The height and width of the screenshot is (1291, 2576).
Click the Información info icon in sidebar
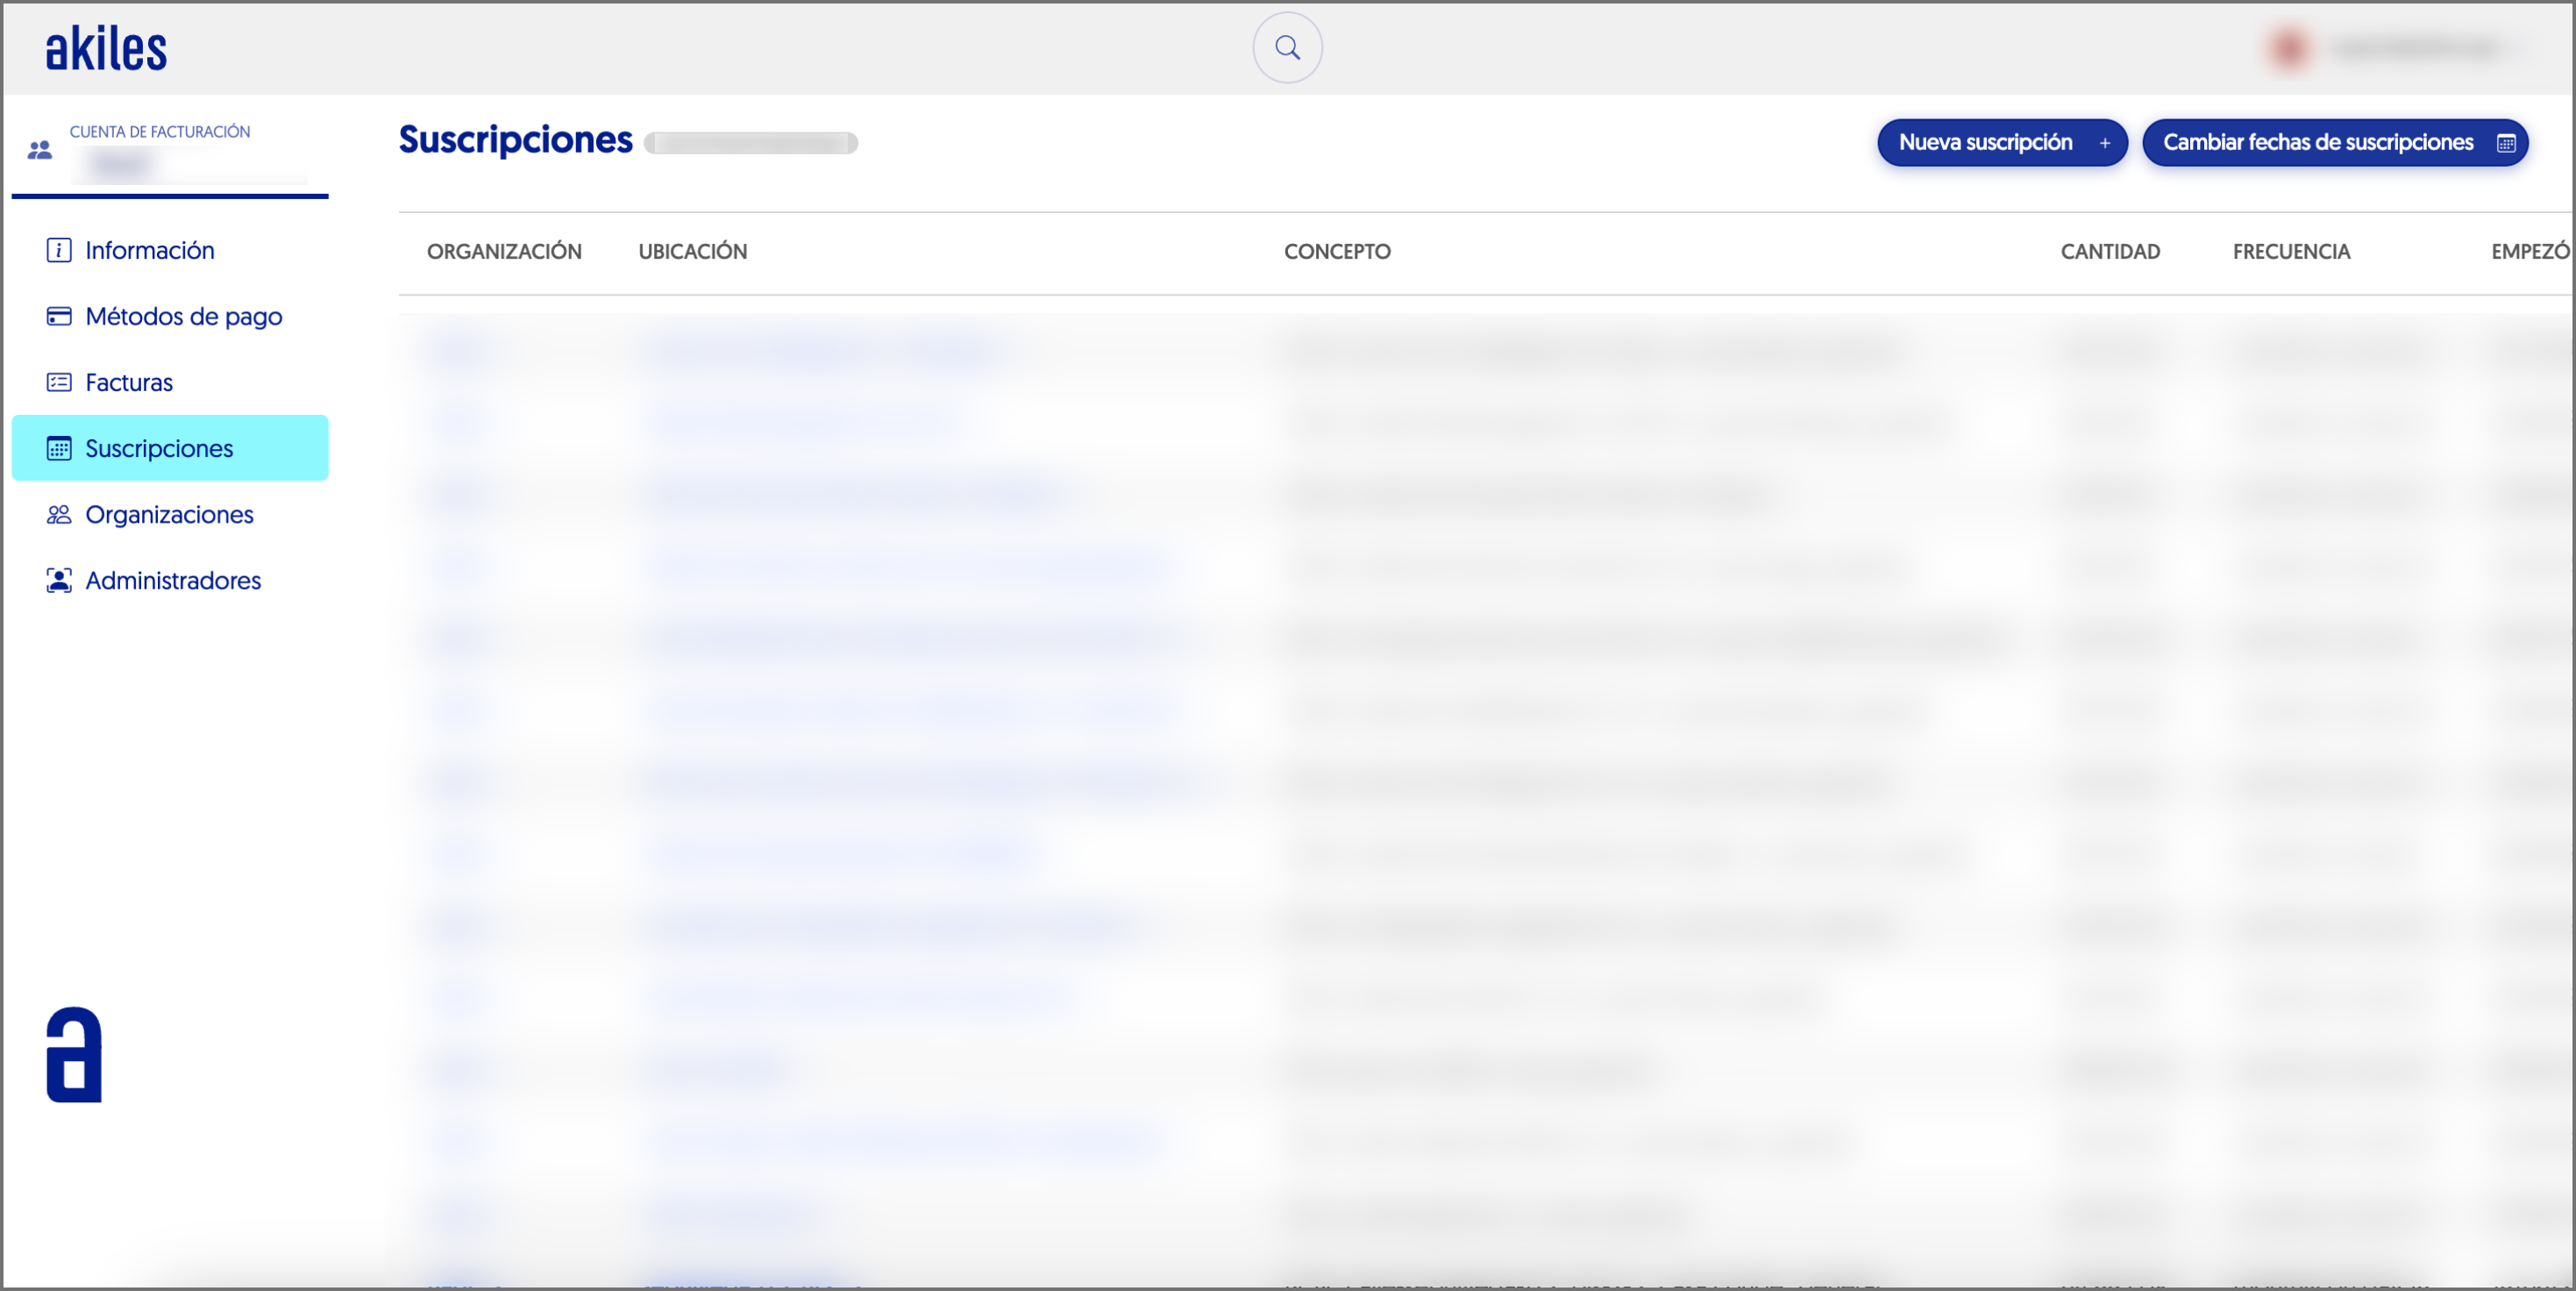[58, 250]
